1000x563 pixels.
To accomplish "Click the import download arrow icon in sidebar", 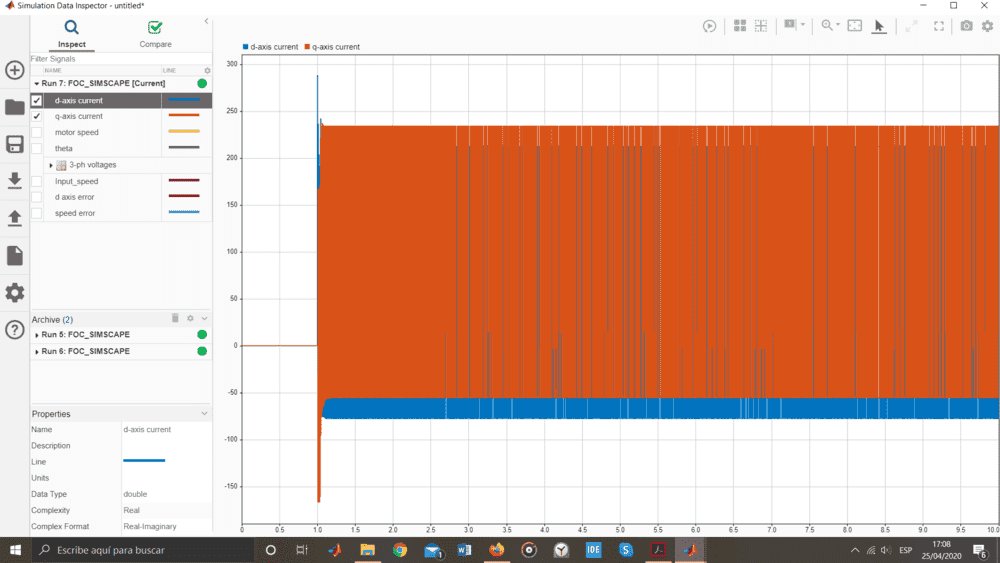I will tap(15, 180).
